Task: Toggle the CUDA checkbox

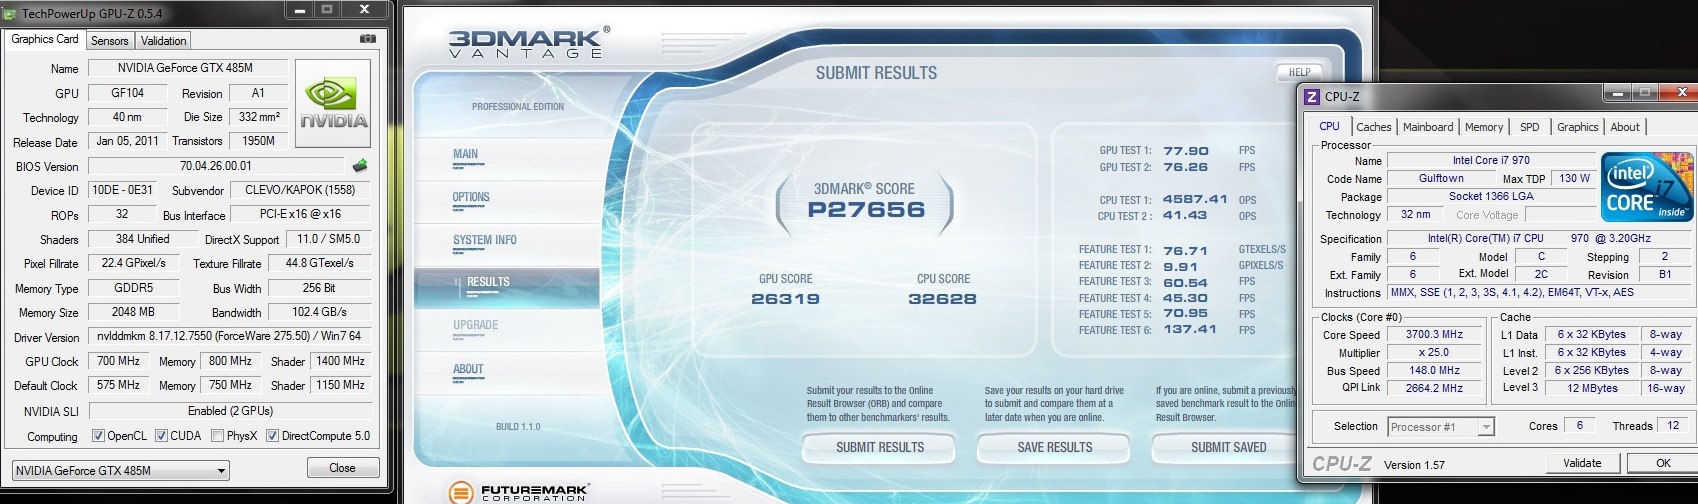Action: tap(161, 436)
